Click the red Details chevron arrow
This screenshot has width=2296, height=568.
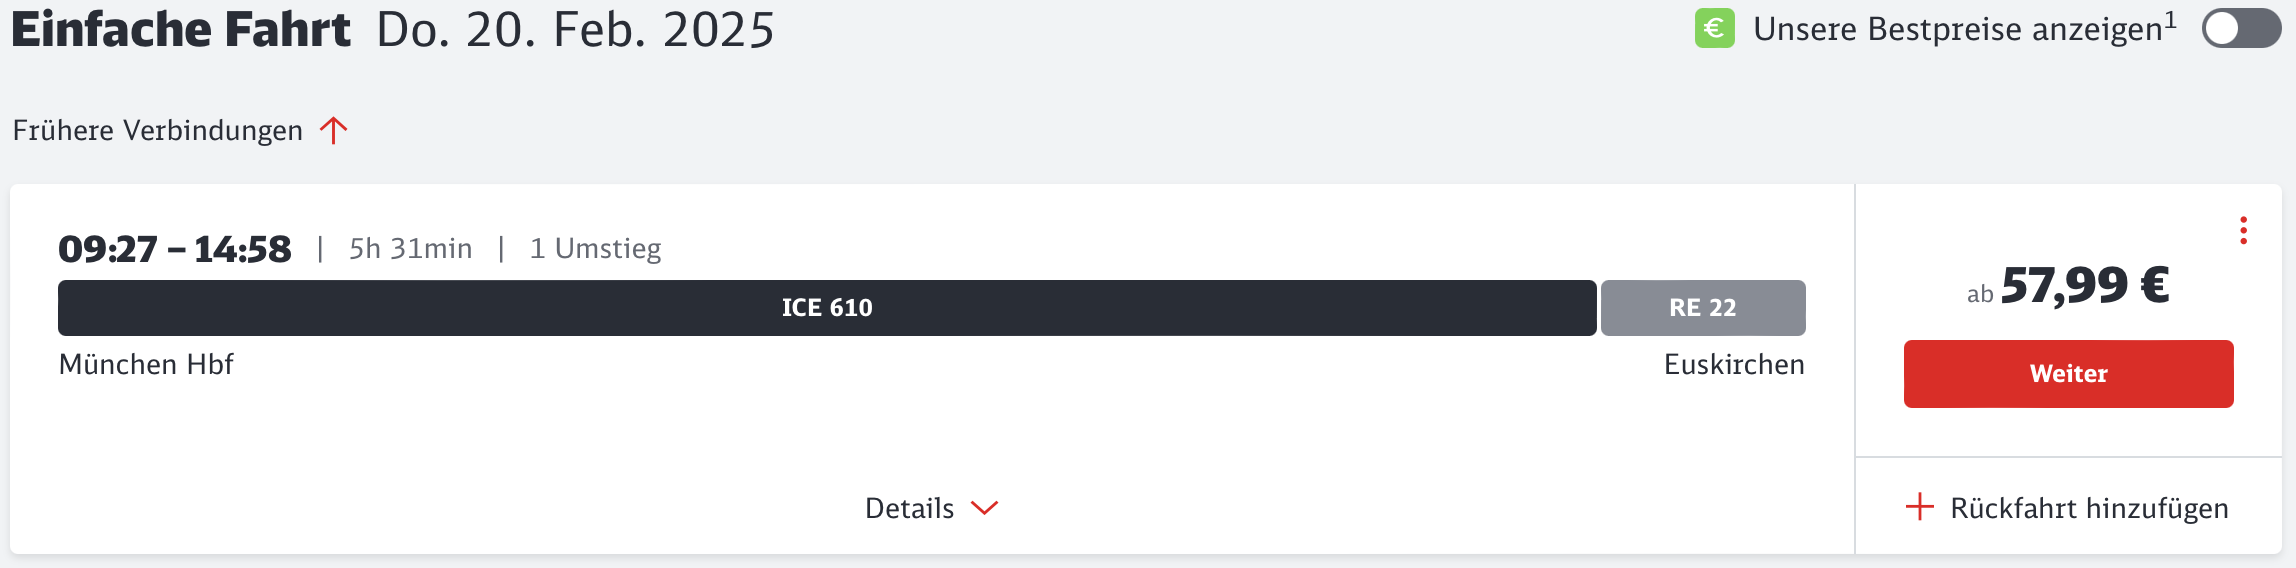(x=985, y=508)
